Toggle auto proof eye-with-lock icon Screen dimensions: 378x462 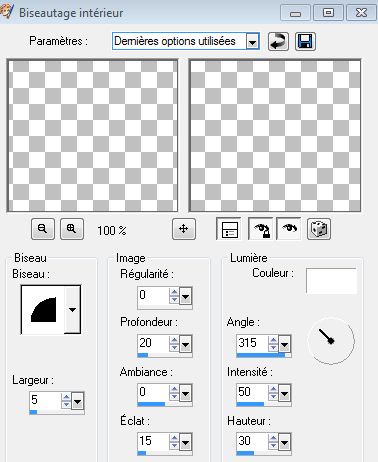[x=261, y=229]
